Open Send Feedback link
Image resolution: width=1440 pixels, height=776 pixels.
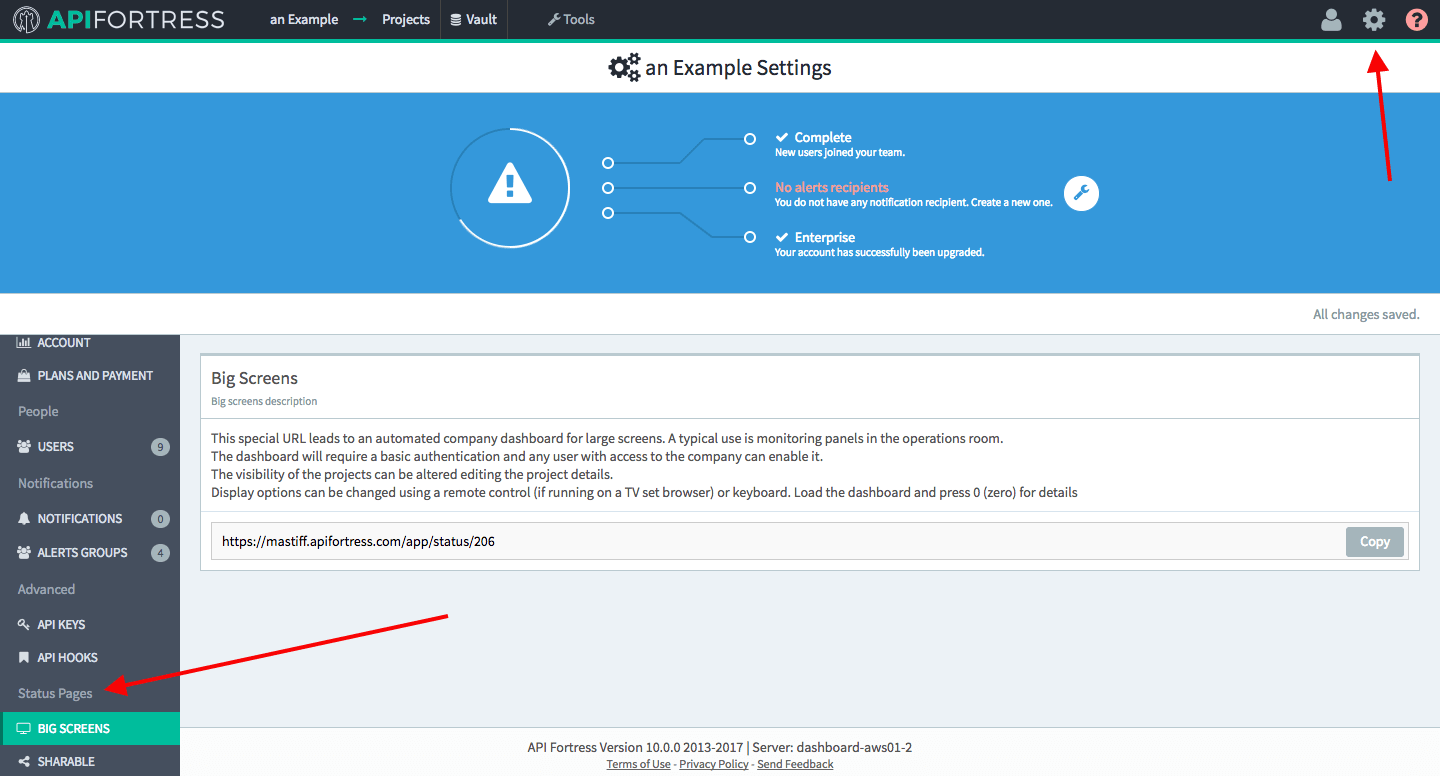795,764
